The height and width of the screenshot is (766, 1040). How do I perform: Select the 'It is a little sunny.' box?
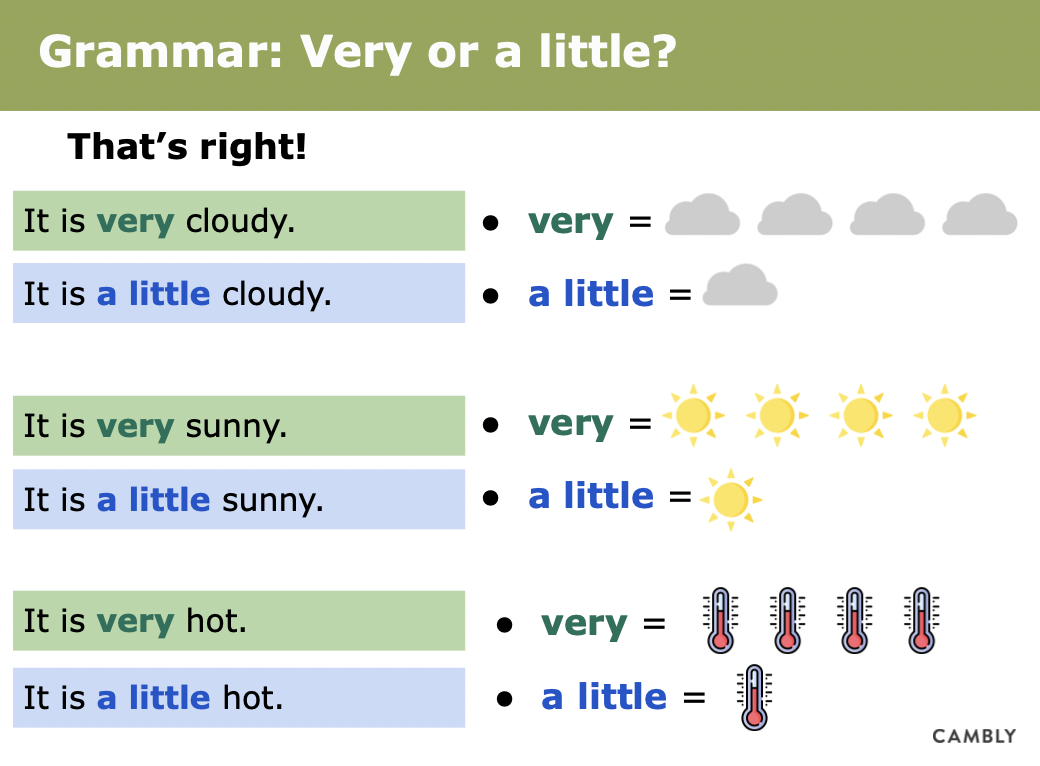click(x=239, y=499)
